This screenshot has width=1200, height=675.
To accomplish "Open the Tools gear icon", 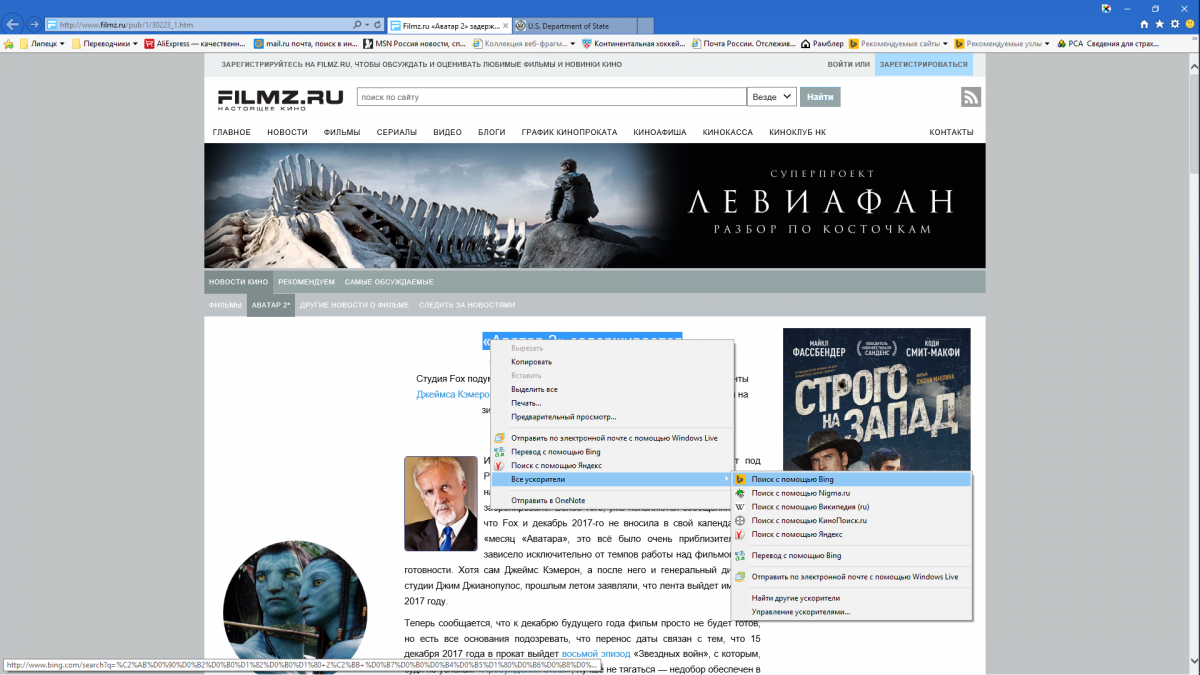I will [x=1174, y=24].
